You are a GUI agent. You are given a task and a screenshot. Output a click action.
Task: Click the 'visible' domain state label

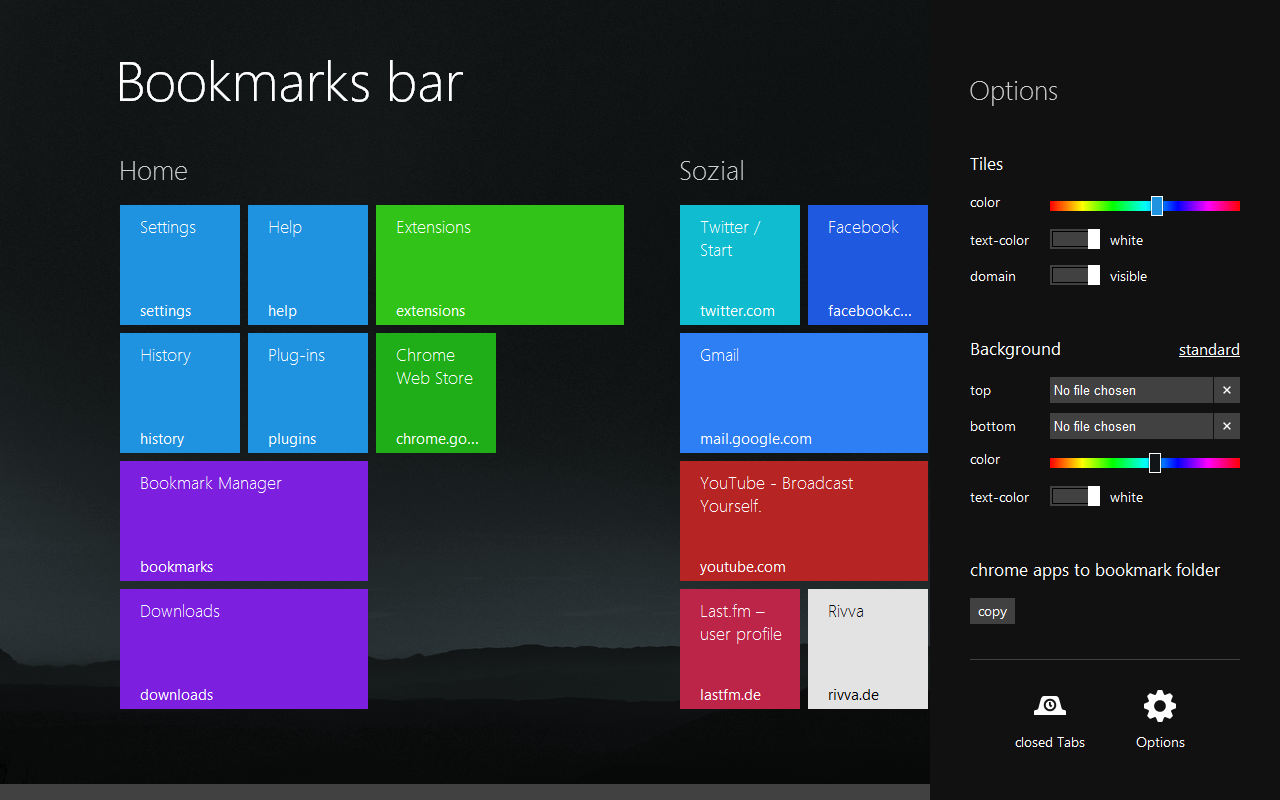(x=1129, y=276)
